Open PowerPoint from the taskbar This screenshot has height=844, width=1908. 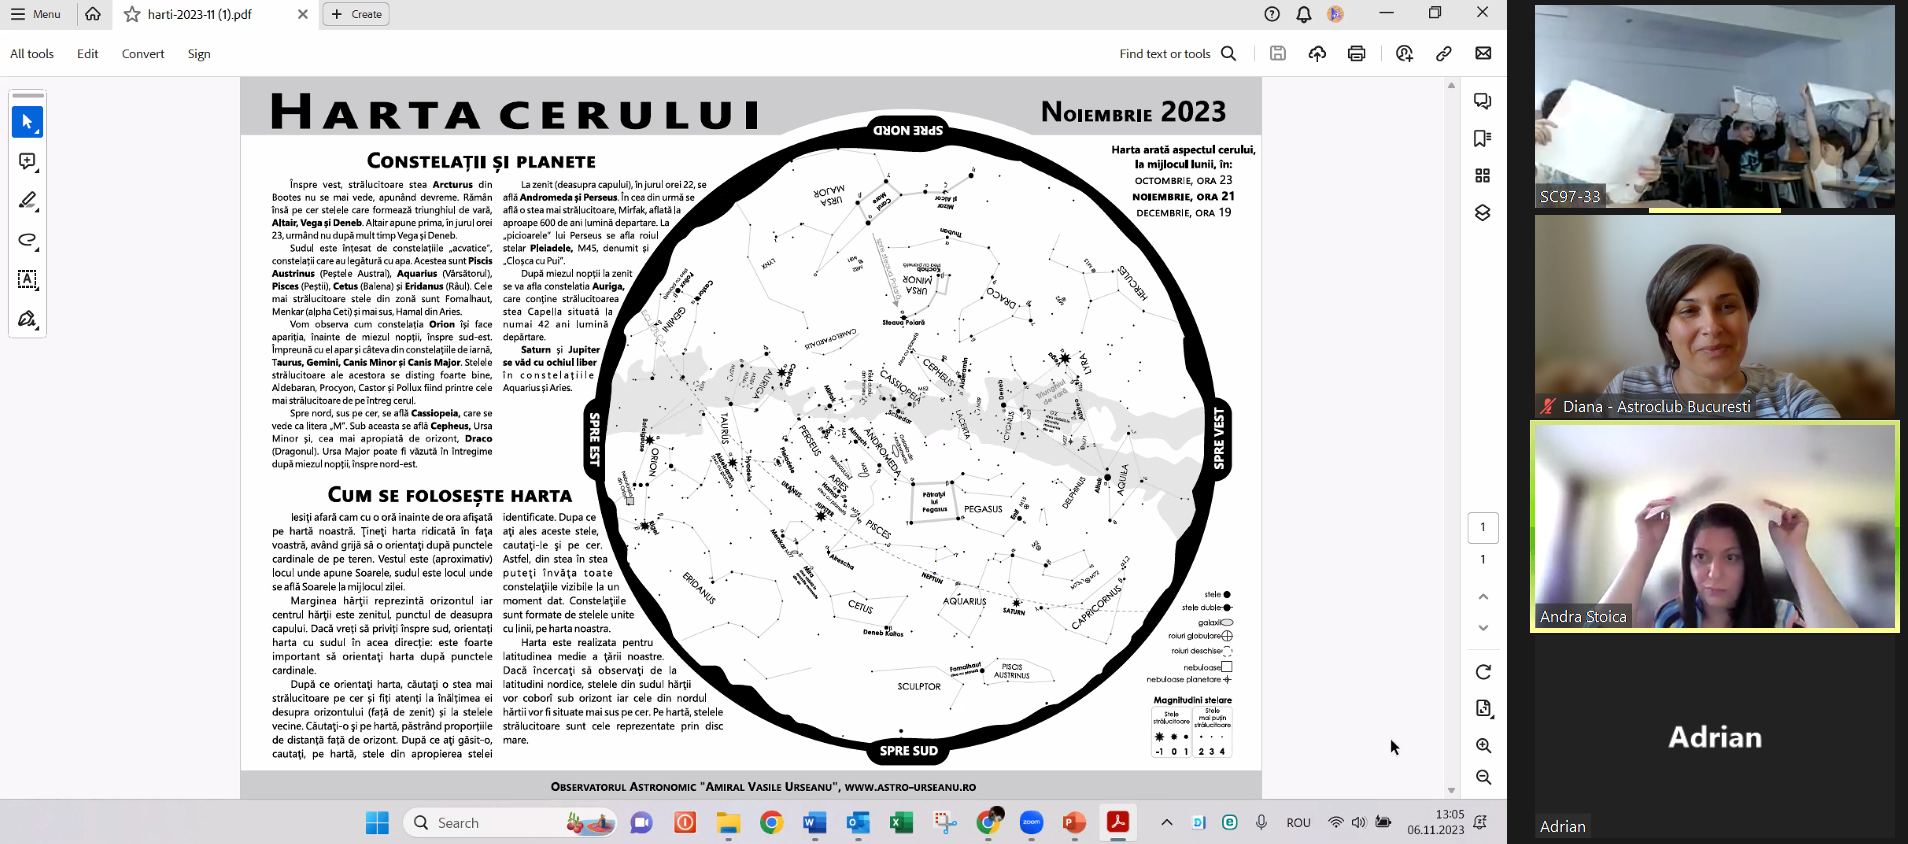(x=1074, y=823)
